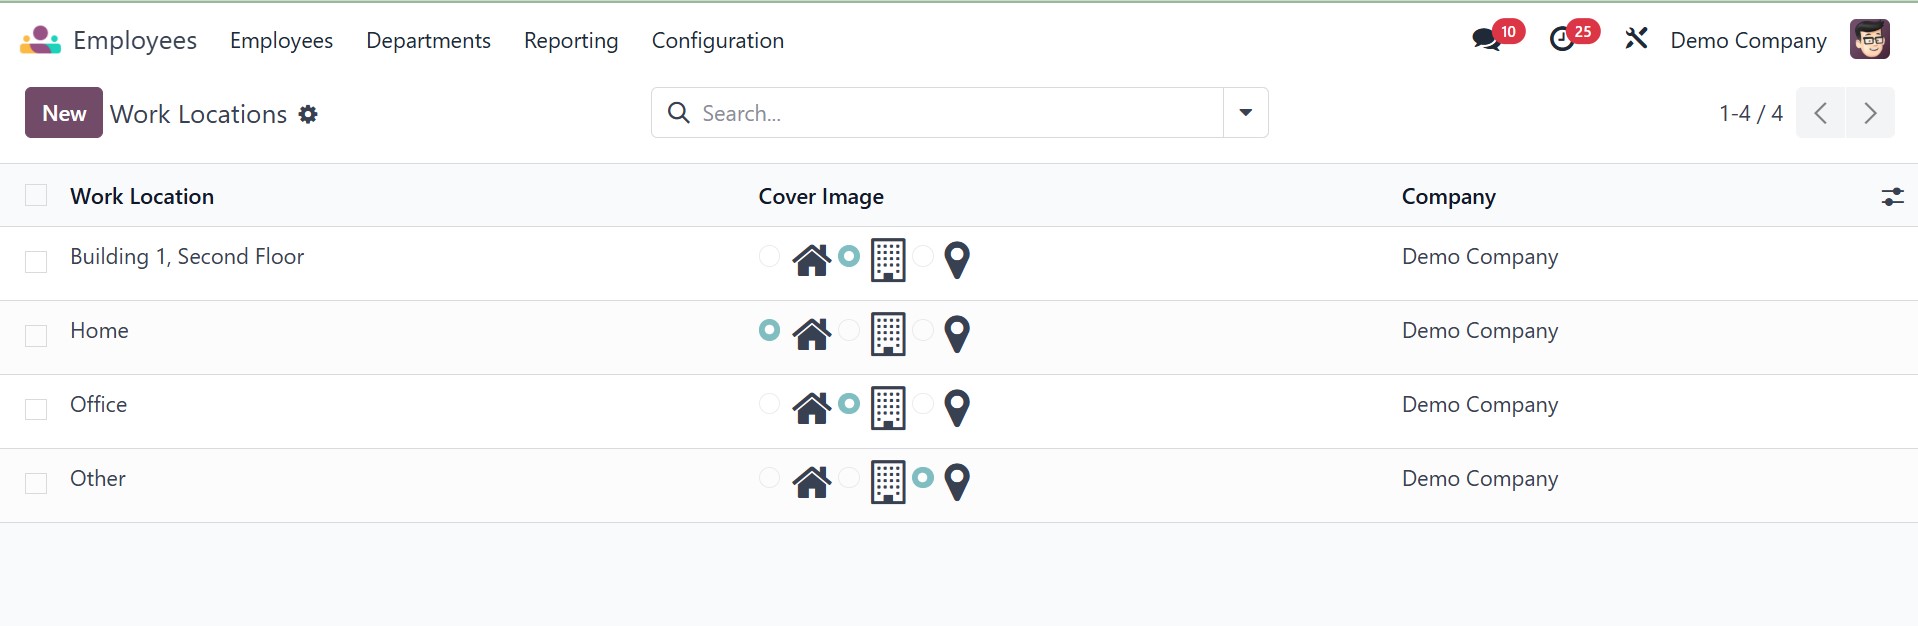Open the activities clock icon

tap(1561, 40)
